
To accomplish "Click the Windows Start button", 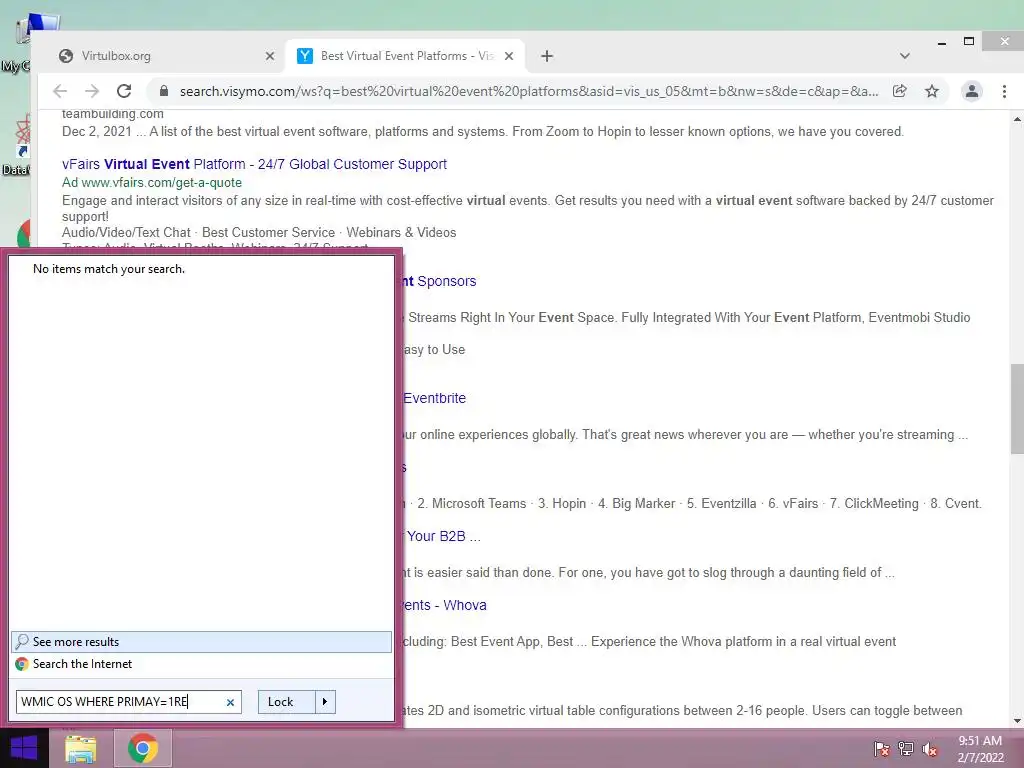I will point(24,748).
